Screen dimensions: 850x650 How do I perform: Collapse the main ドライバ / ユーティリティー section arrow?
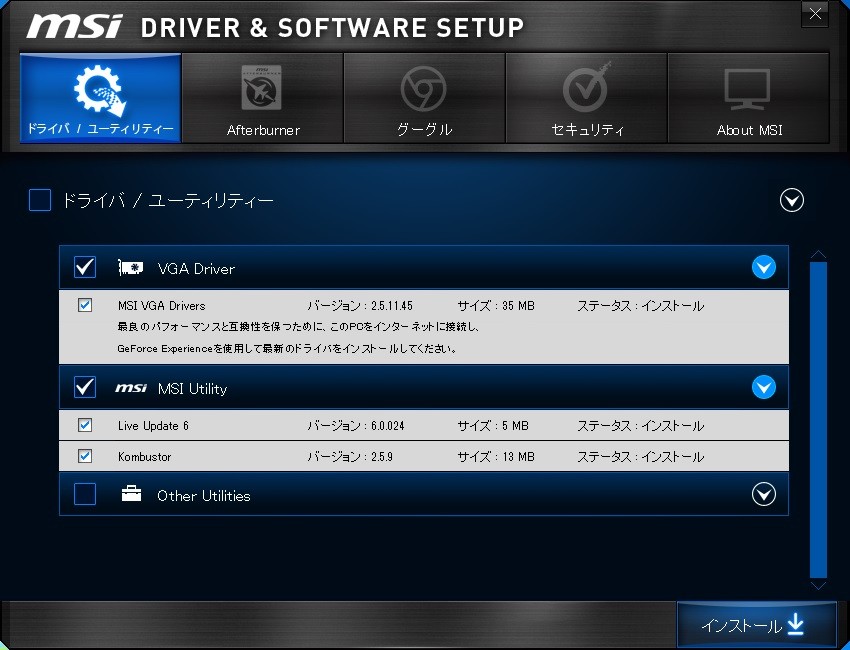791,200
